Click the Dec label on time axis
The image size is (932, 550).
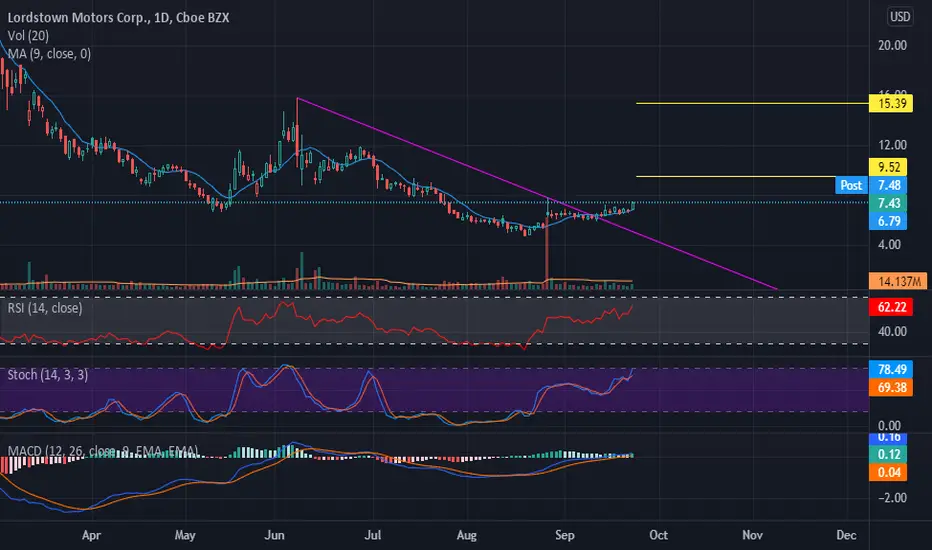pyautogui.click(x=846, y=535)
